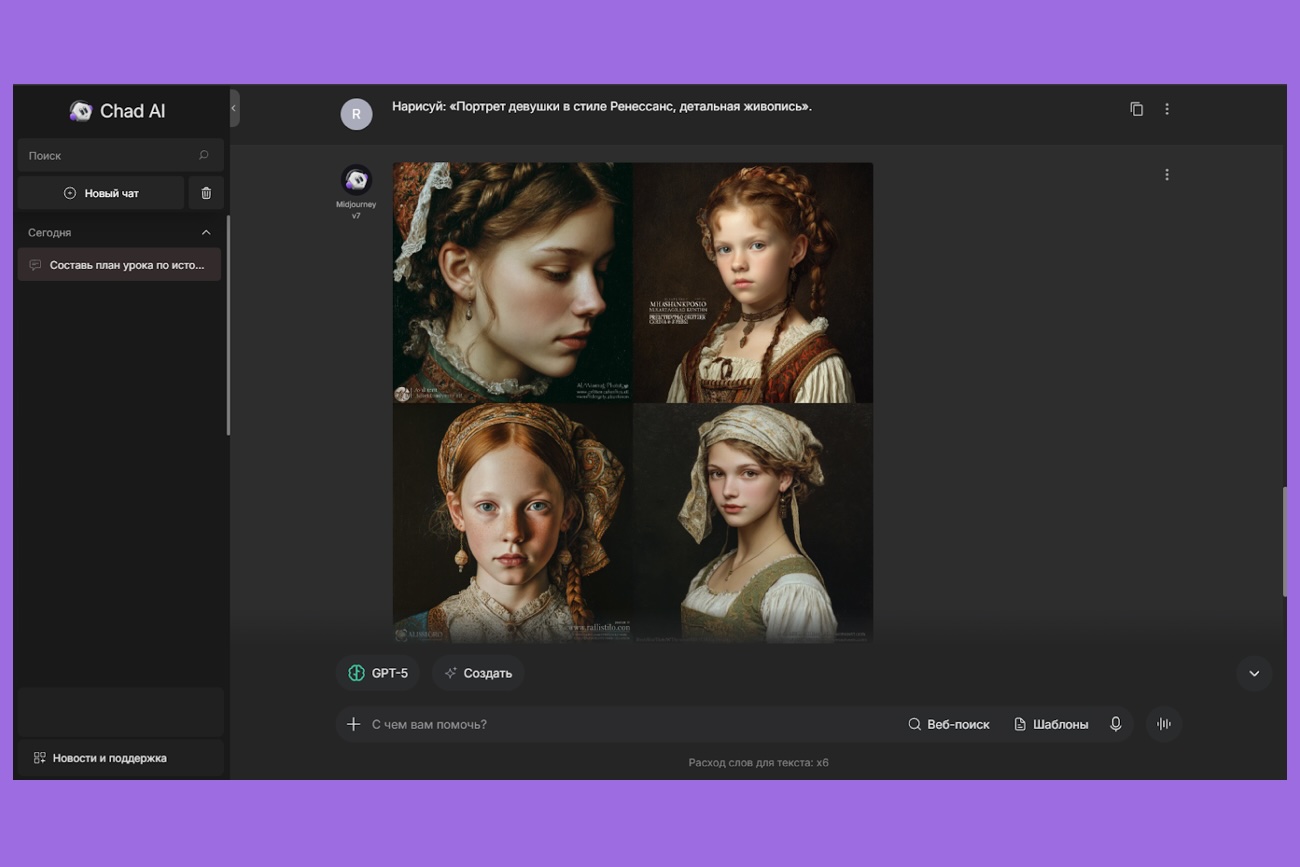Activate microphone voice input

coord(1116,724)
